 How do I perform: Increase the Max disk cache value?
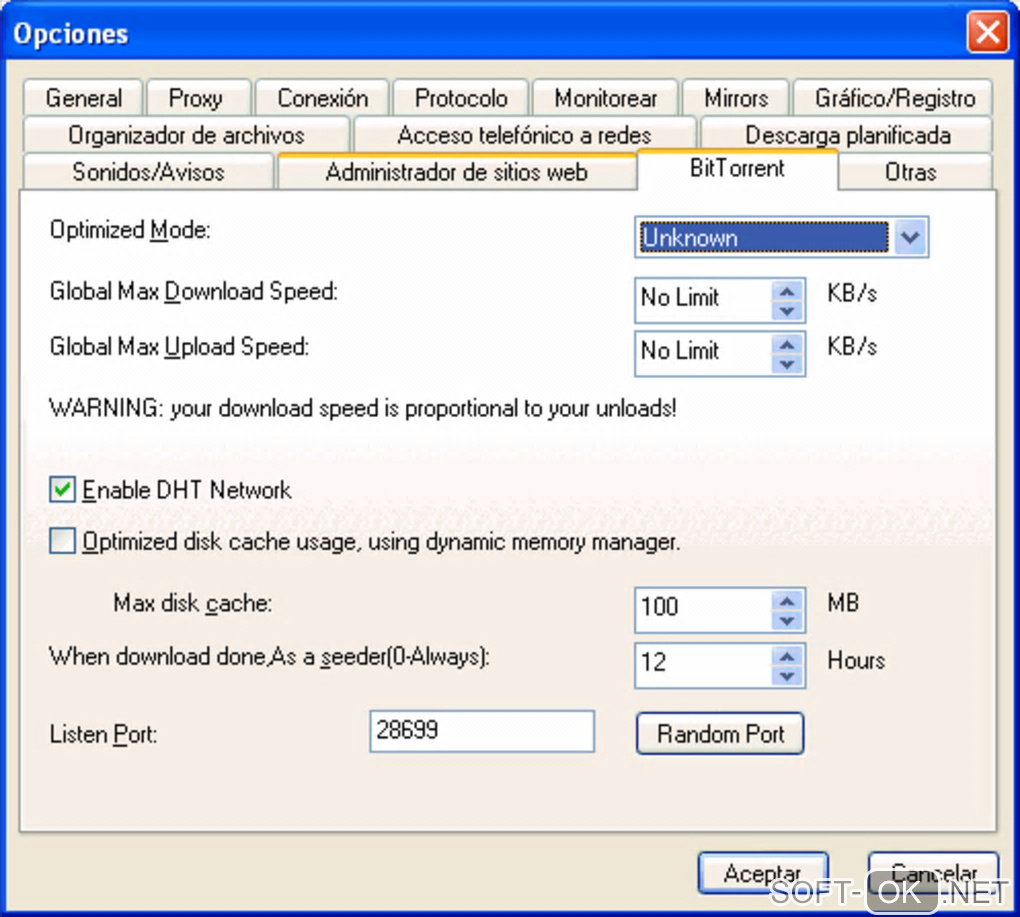pos(786,600)
